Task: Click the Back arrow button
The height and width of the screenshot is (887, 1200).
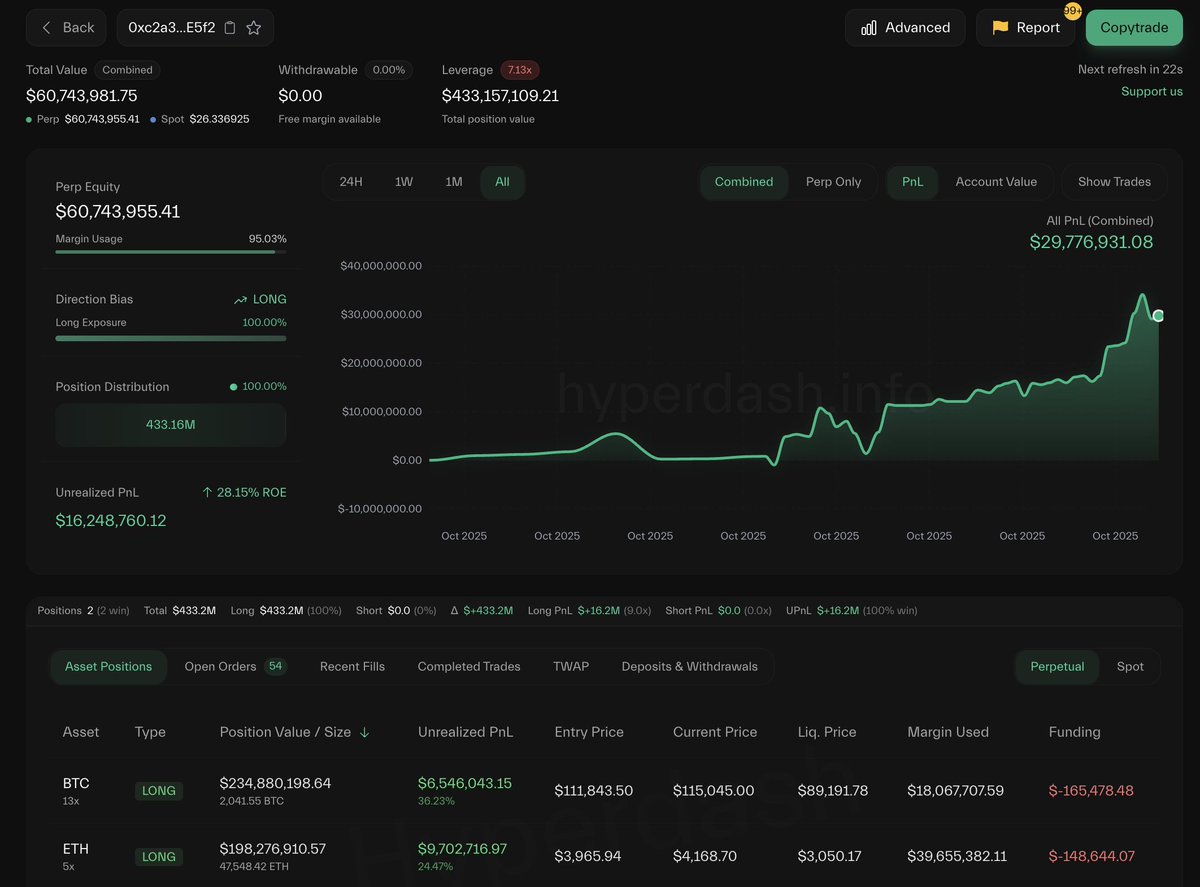Action: click(68, 28)
